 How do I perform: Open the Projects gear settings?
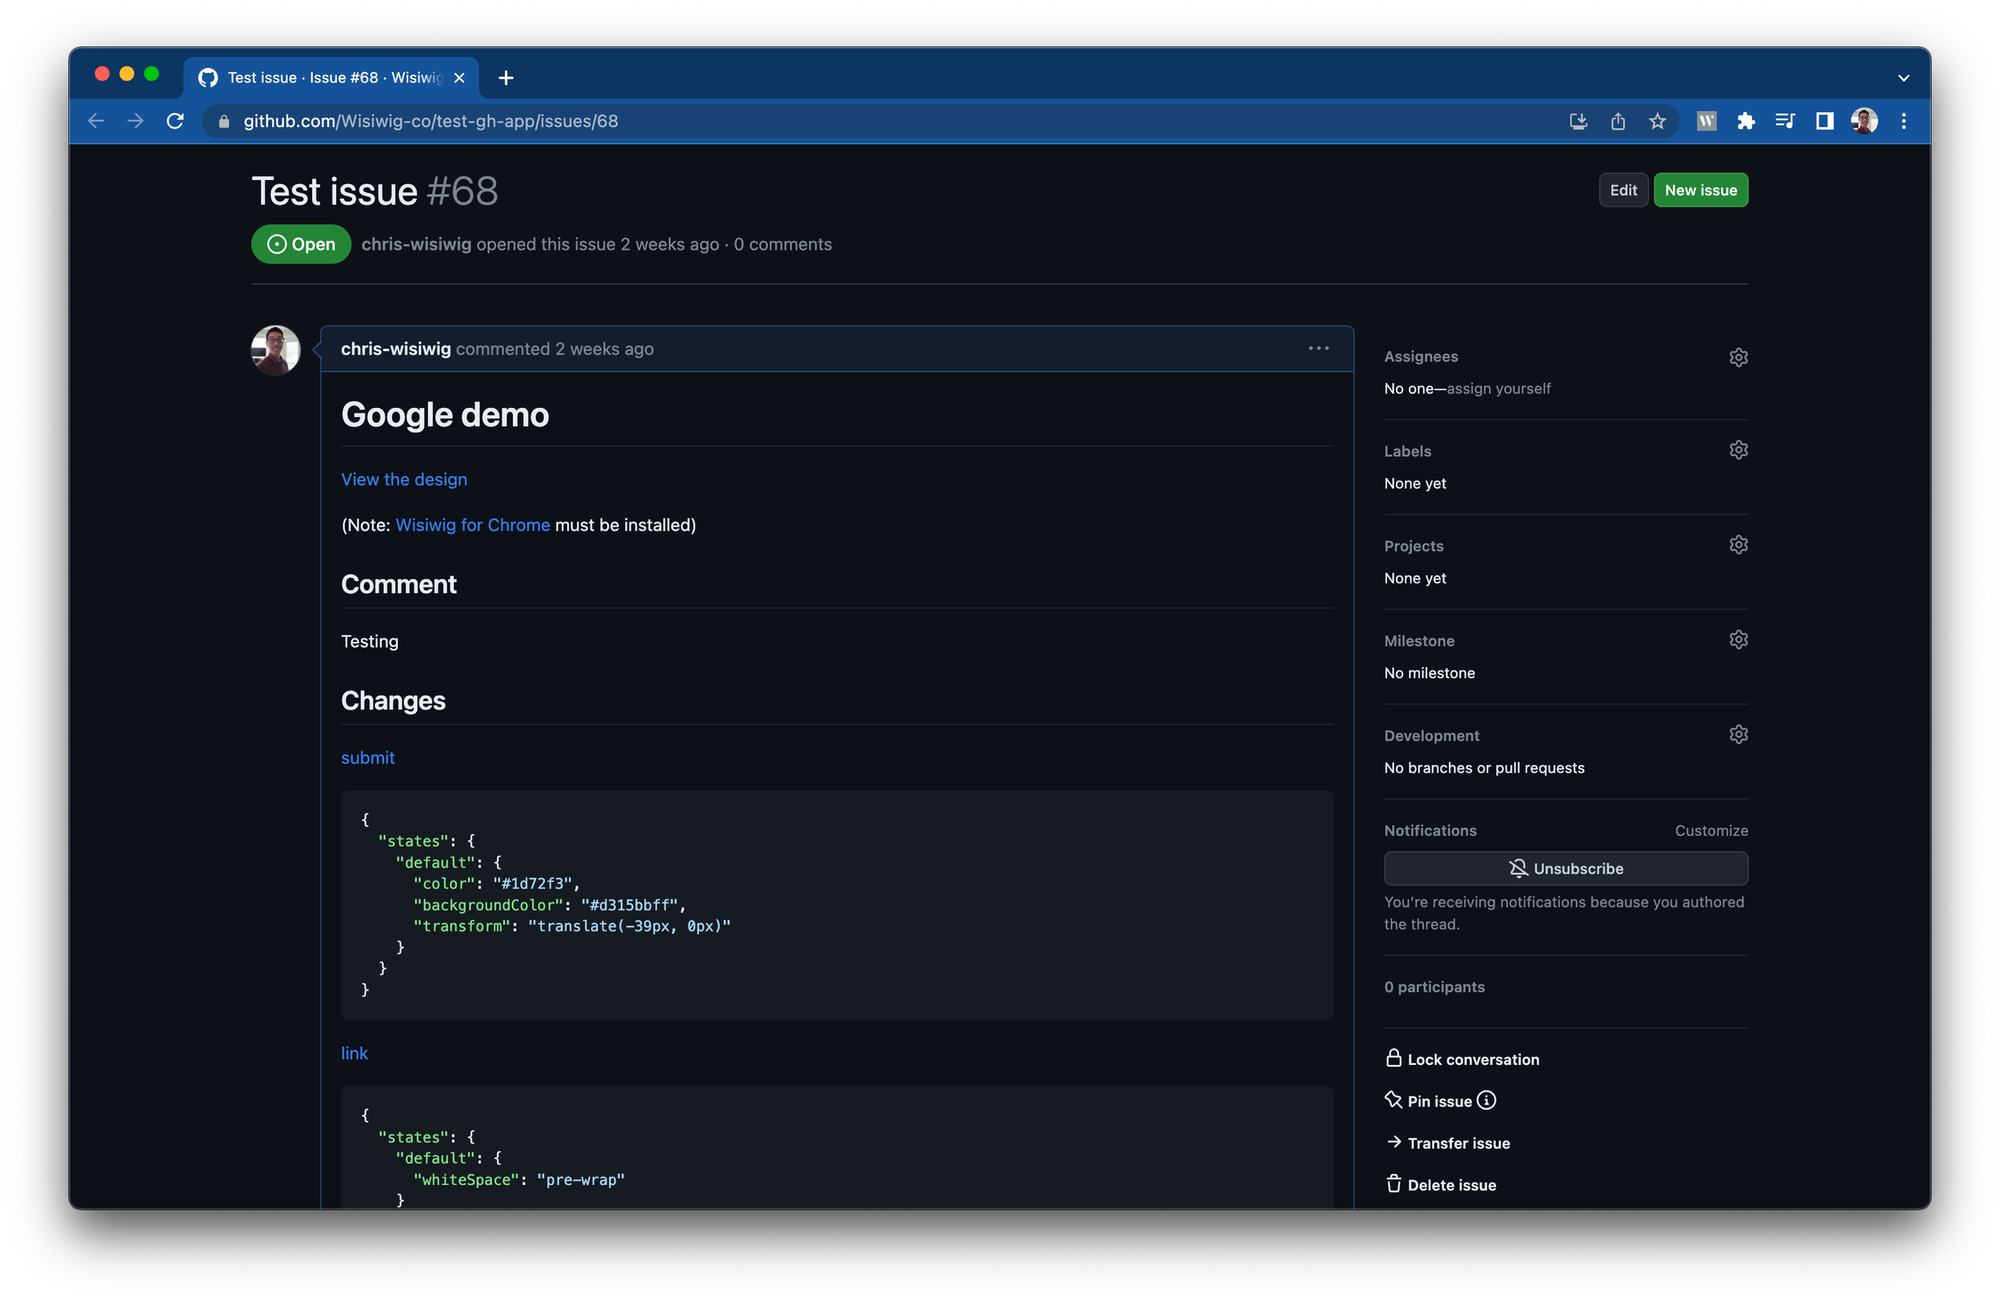pos(1738,545)
